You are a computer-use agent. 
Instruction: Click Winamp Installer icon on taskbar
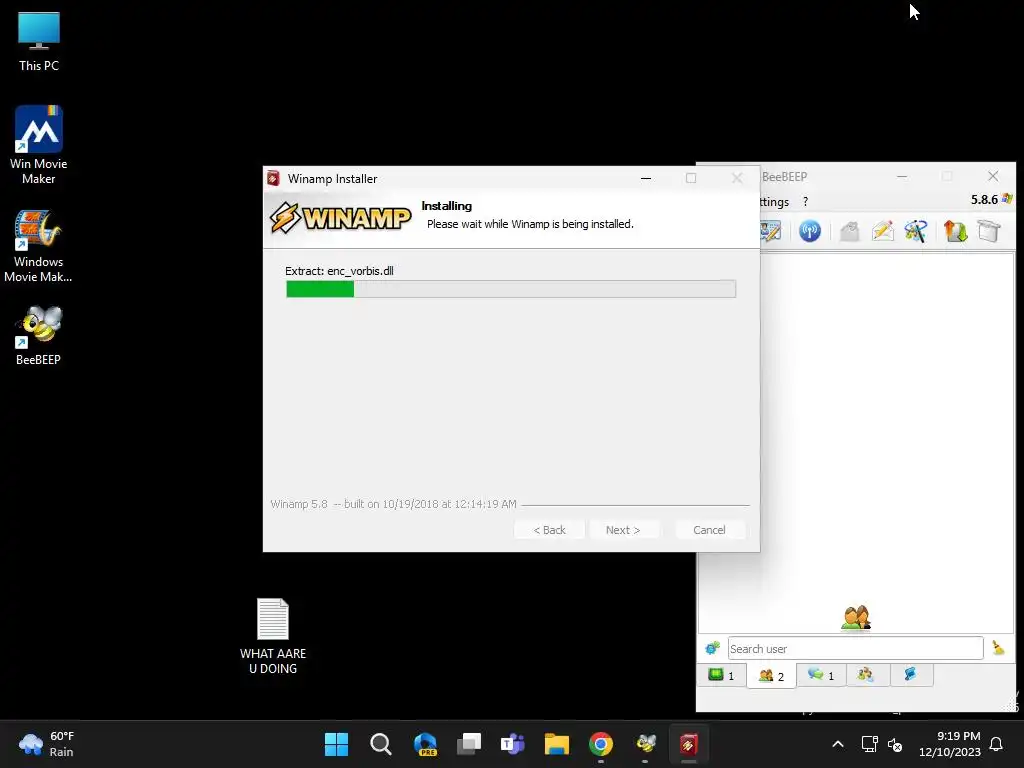689,744
